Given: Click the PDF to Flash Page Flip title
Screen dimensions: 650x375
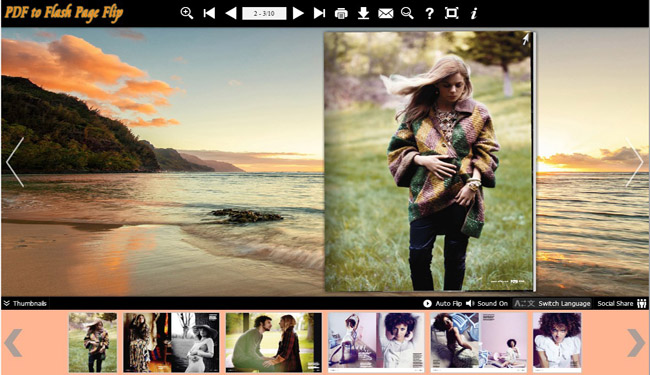Looking at the screenshot, I should click(x=64, y=13).
